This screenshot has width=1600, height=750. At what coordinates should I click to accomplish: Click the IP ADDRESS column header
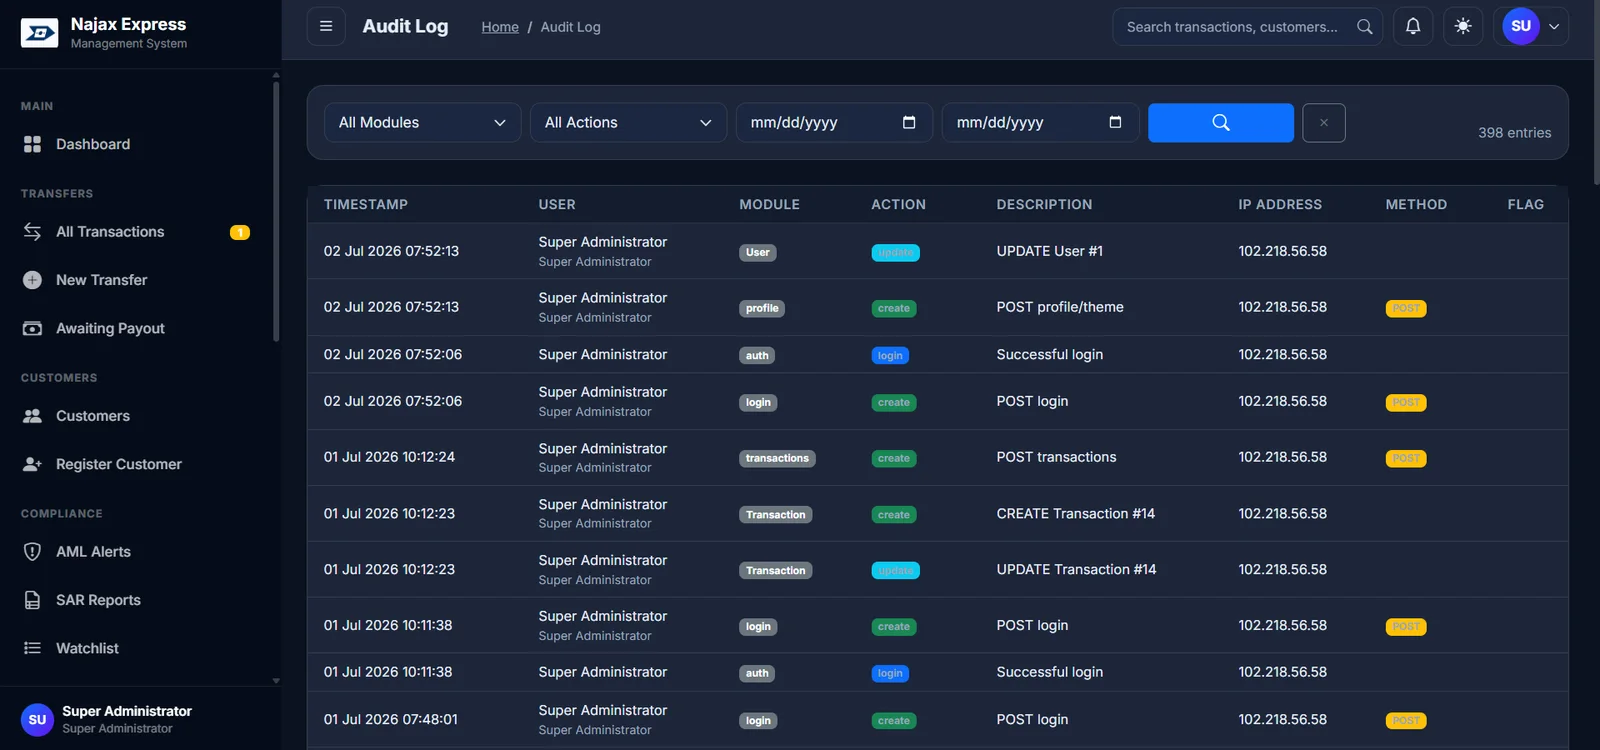click(x=1280, y=204)
